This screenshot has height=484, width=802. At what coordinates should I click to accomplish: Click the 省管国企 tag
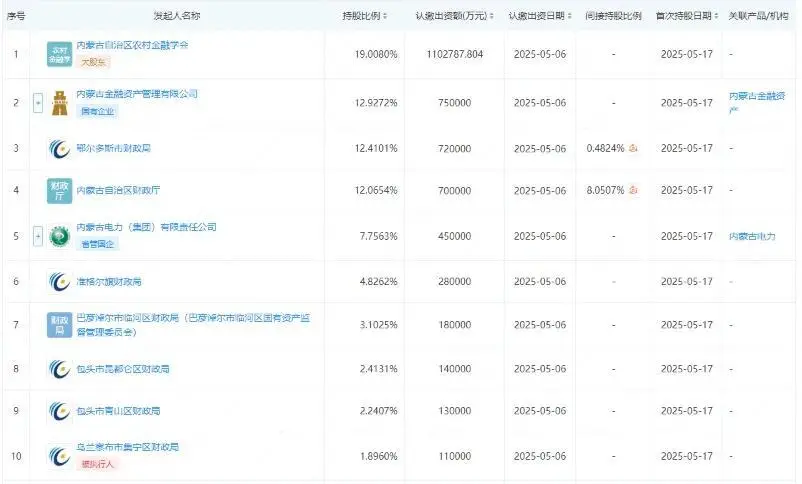(98, 244)
